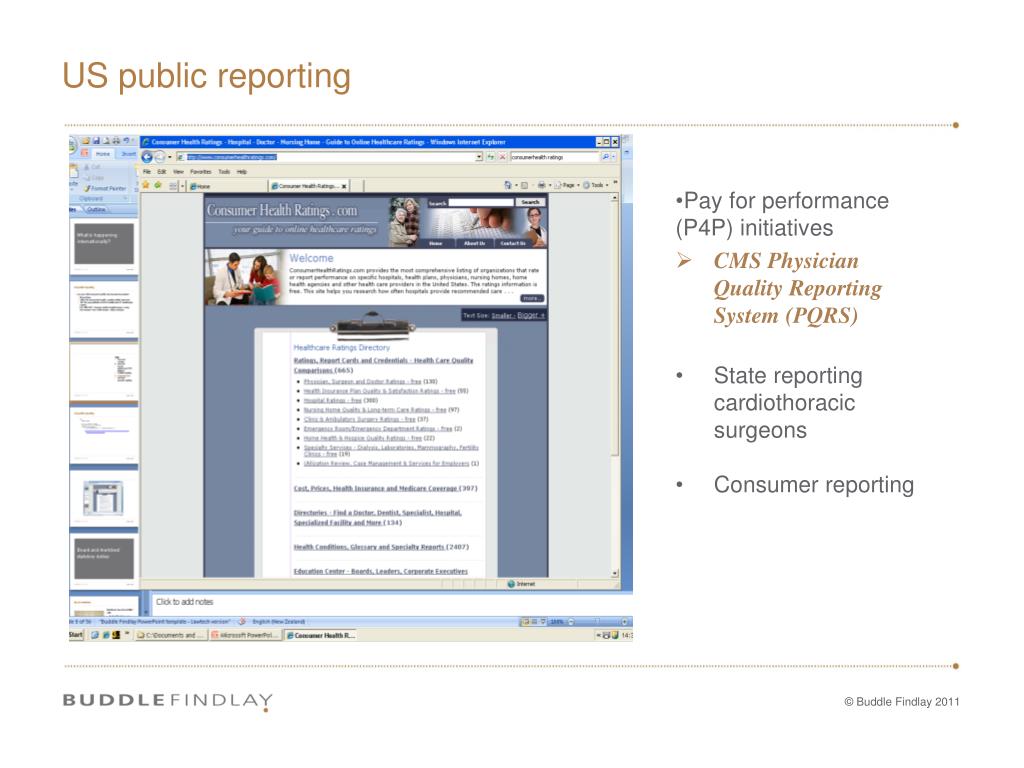Click the website Search button
Screen dimensions: 1024x768
(x=530, y=202)
